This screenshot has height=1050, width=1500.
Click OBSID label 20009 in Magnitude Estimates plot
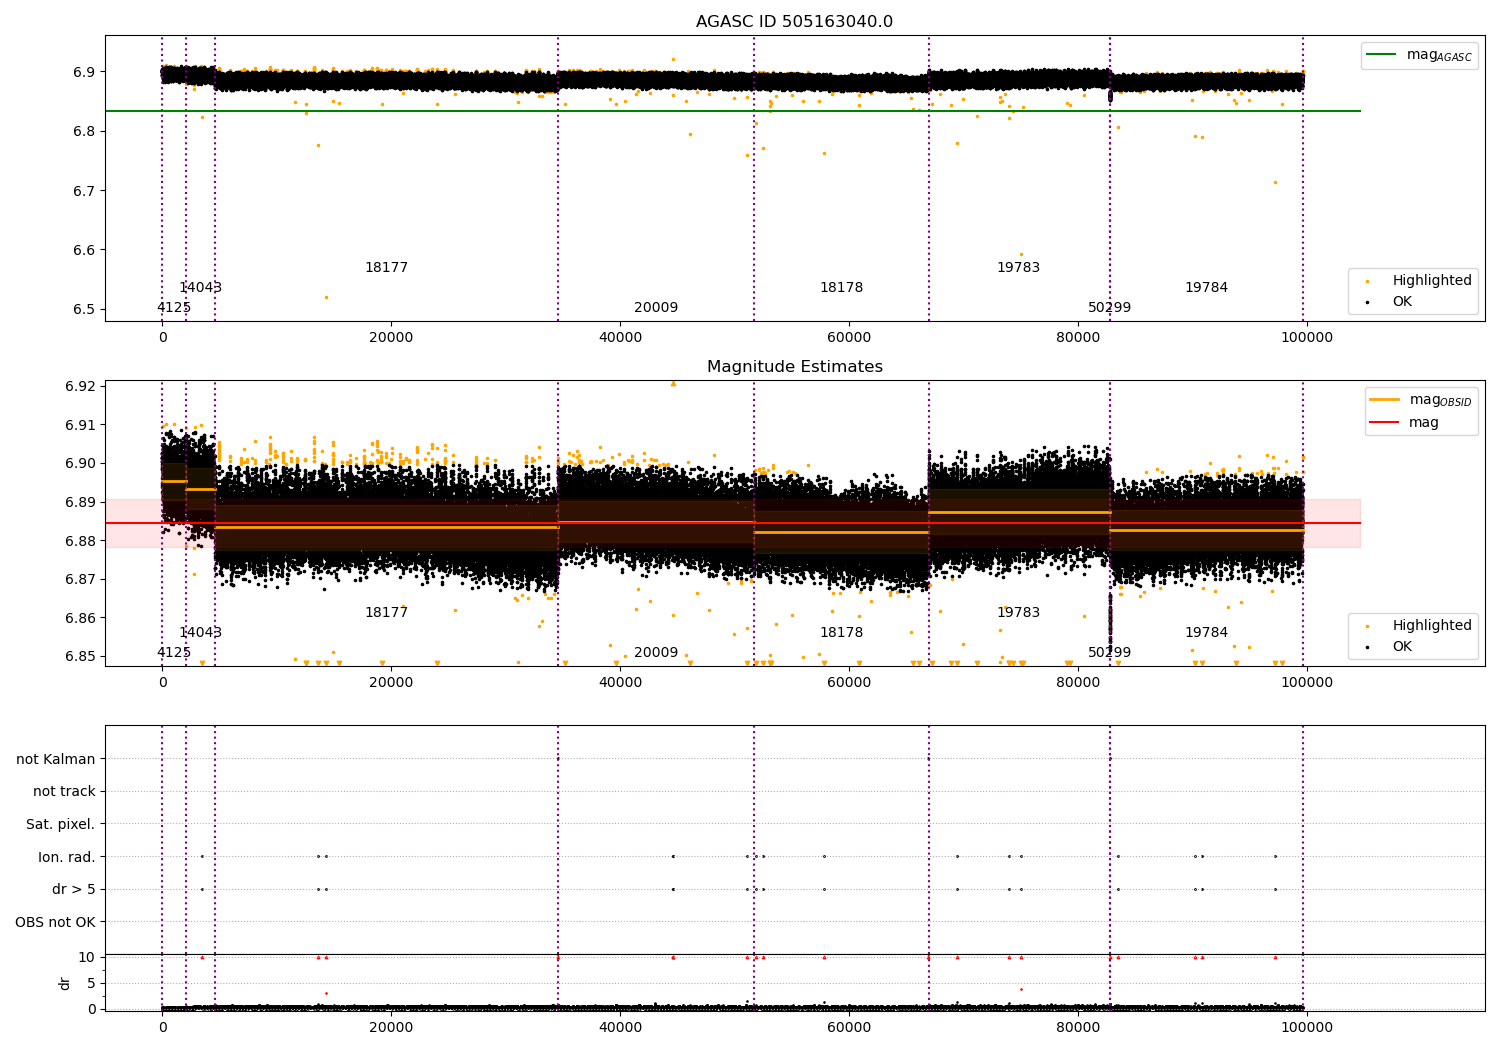tap(656, 653)
